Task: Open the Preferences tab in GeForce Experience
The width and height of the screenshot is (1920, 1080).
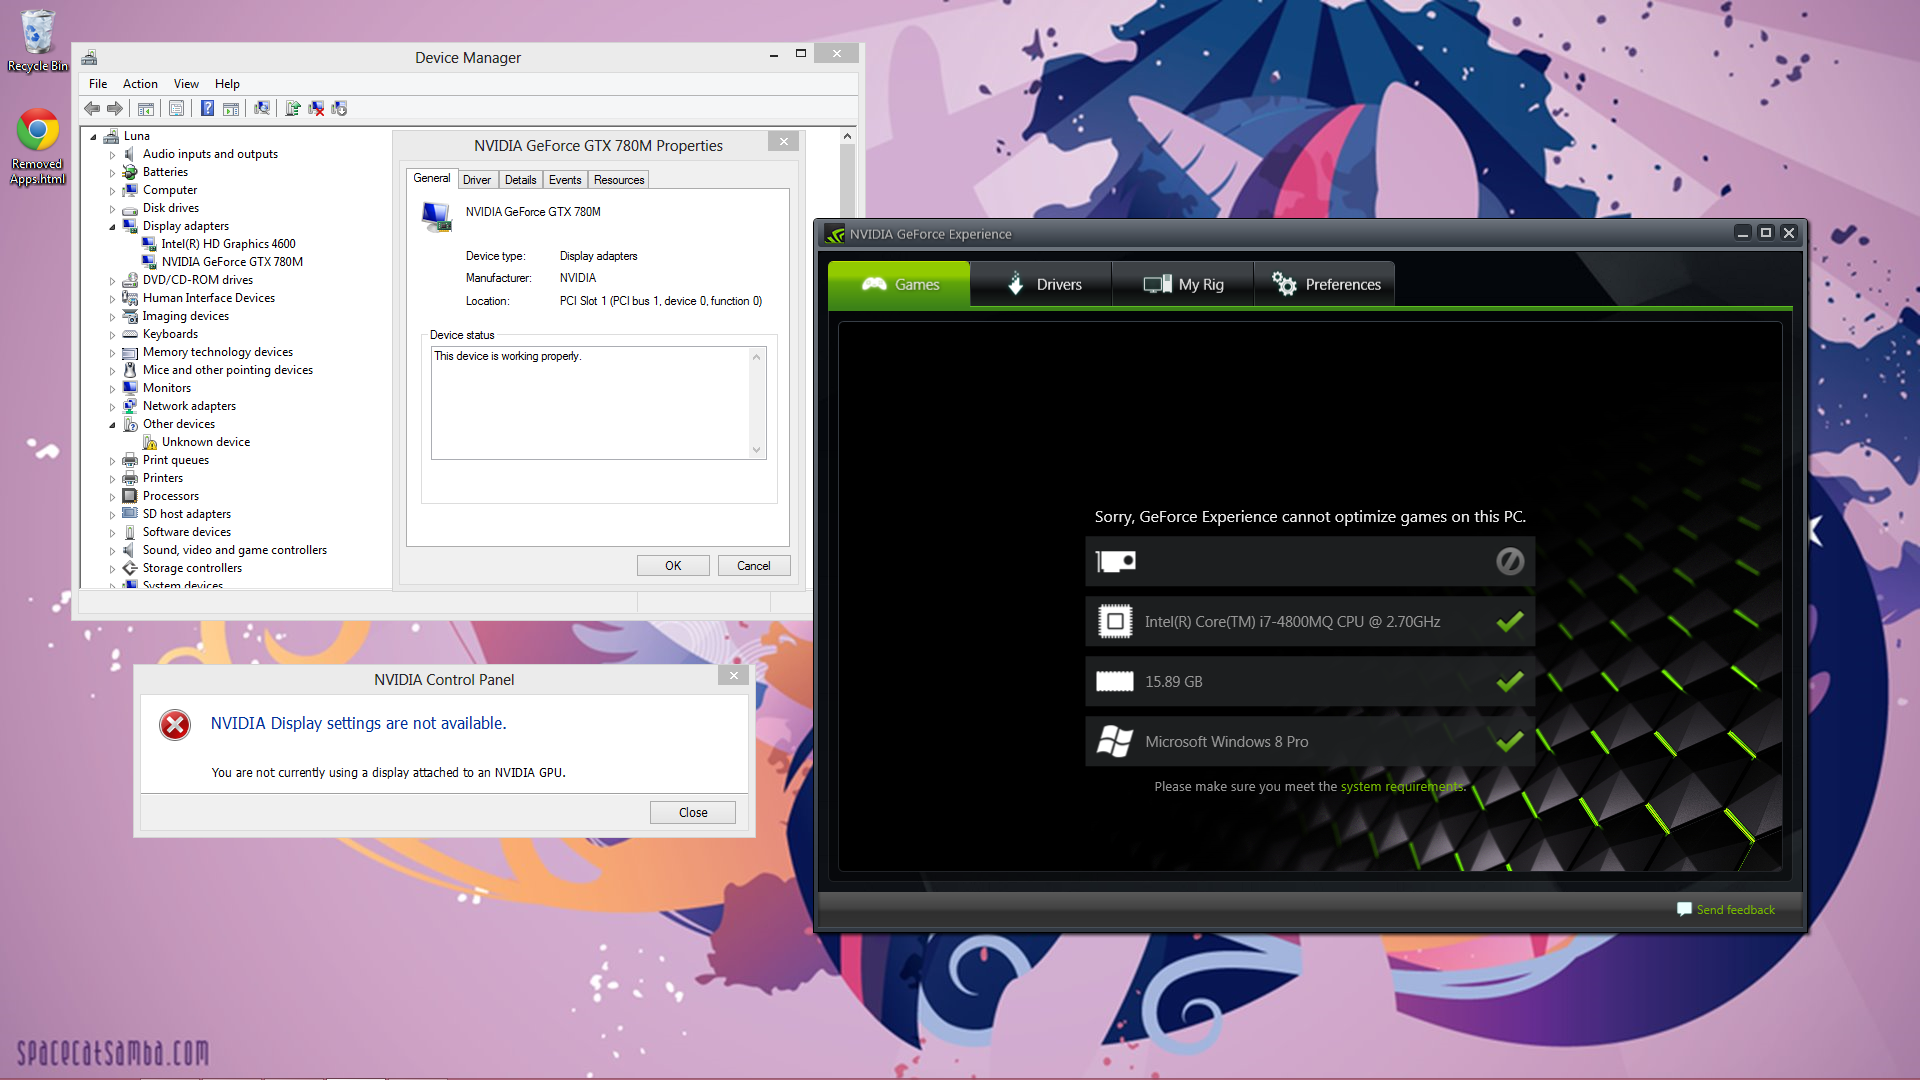Action: [1325, 284]
